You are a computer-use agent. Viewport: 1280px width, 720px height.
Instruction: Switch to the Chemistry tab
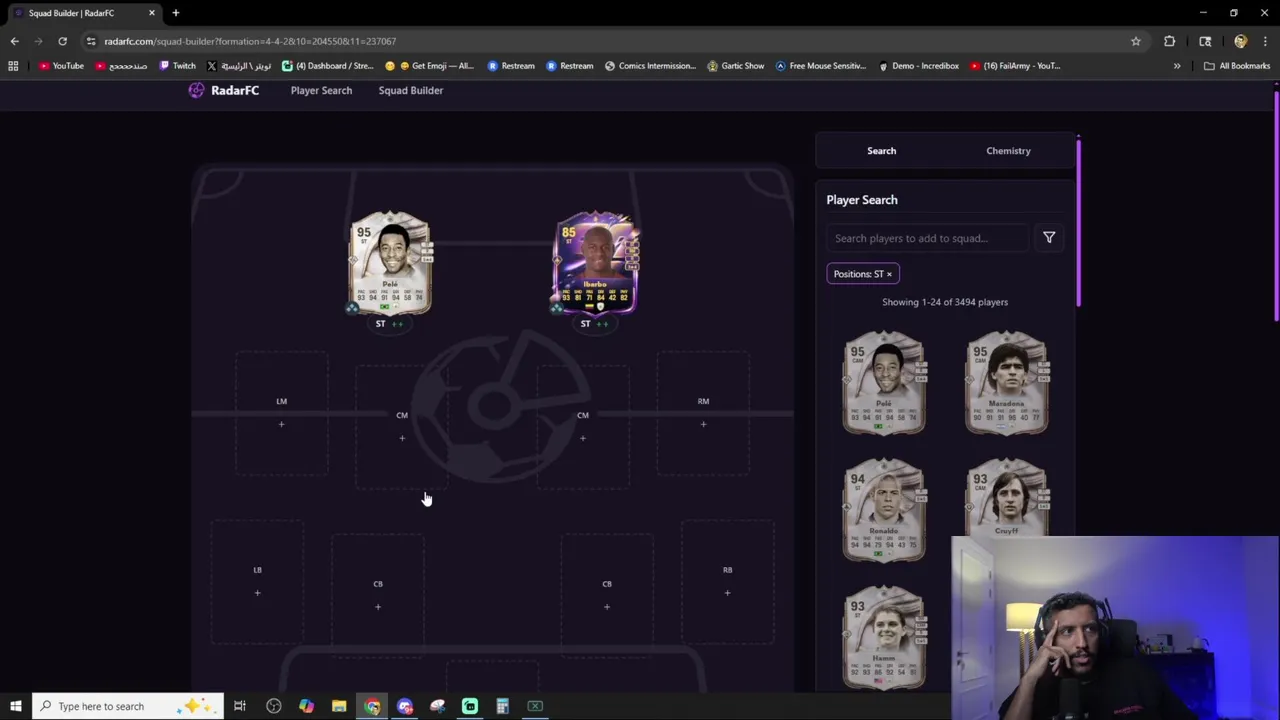coord(1008,151)
